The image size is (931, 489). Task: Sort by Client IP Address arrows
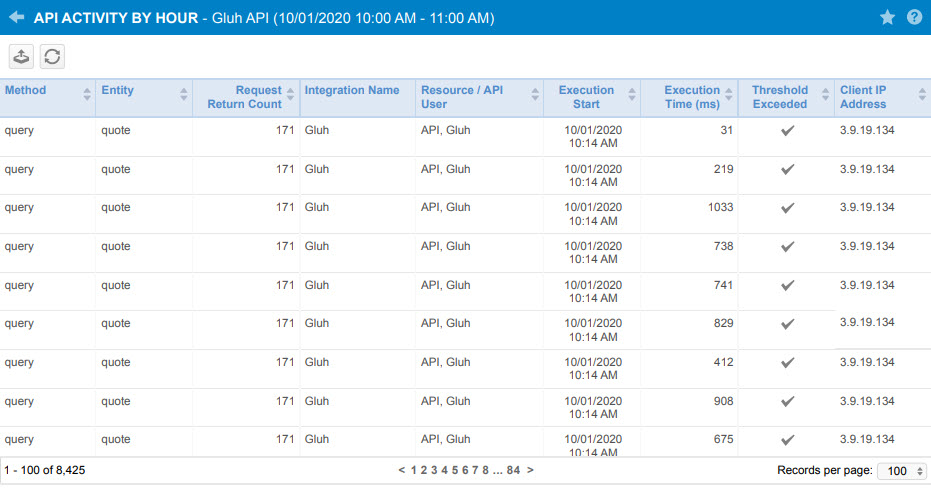(922, 94)
